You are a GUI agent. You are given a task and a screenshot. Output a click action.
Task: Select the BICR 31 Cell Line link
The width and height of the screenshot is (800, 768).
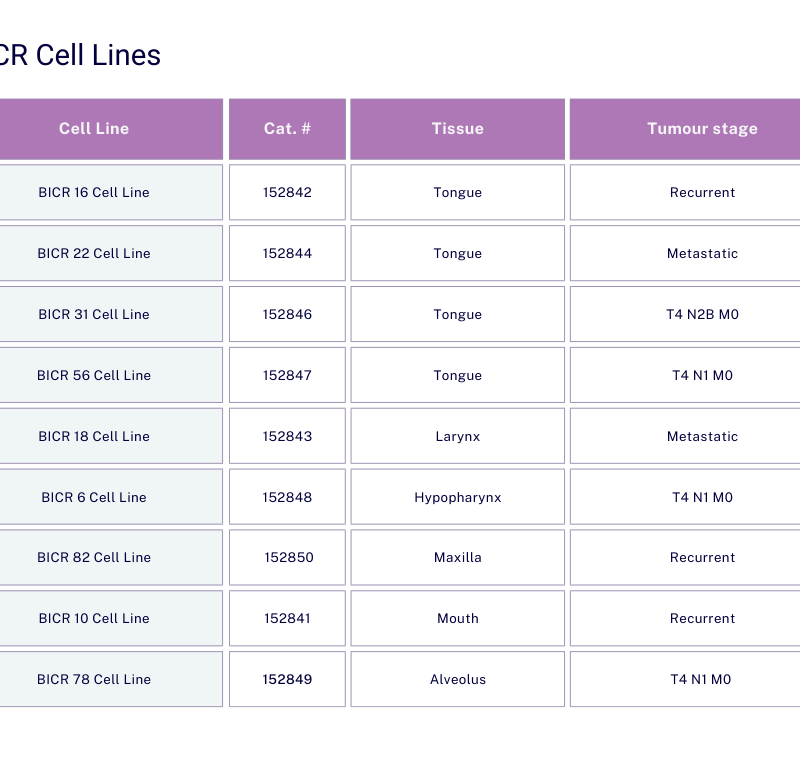94,315
